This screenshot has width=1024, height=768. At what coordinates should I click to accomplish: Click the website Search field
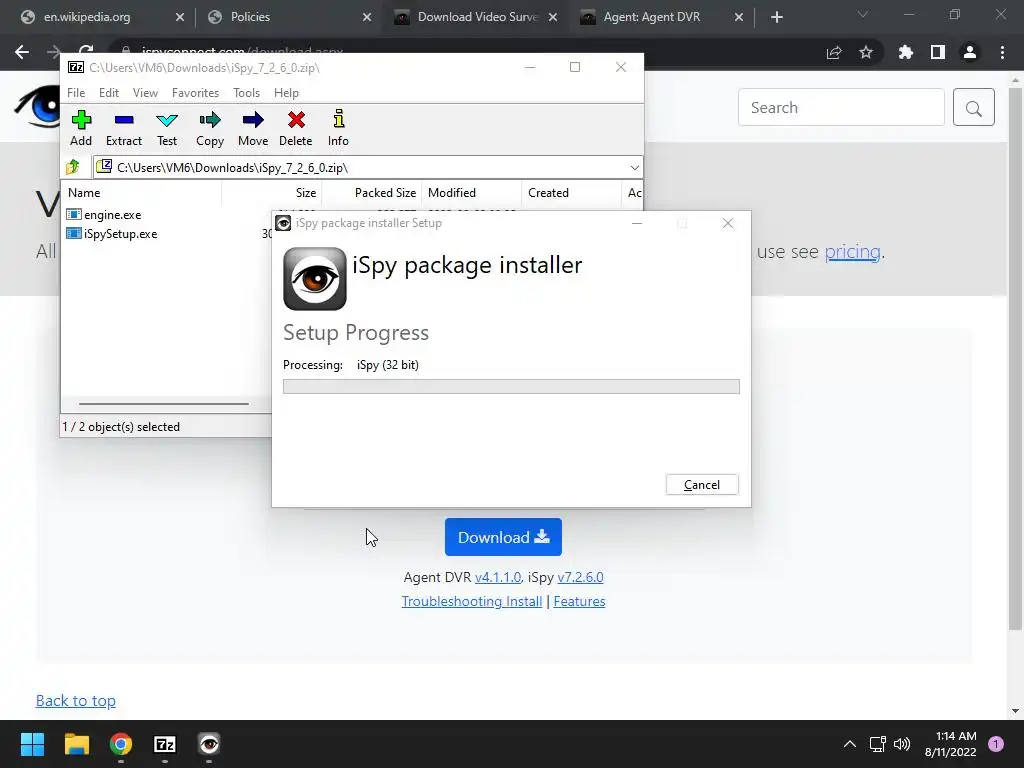coord(841,107)
